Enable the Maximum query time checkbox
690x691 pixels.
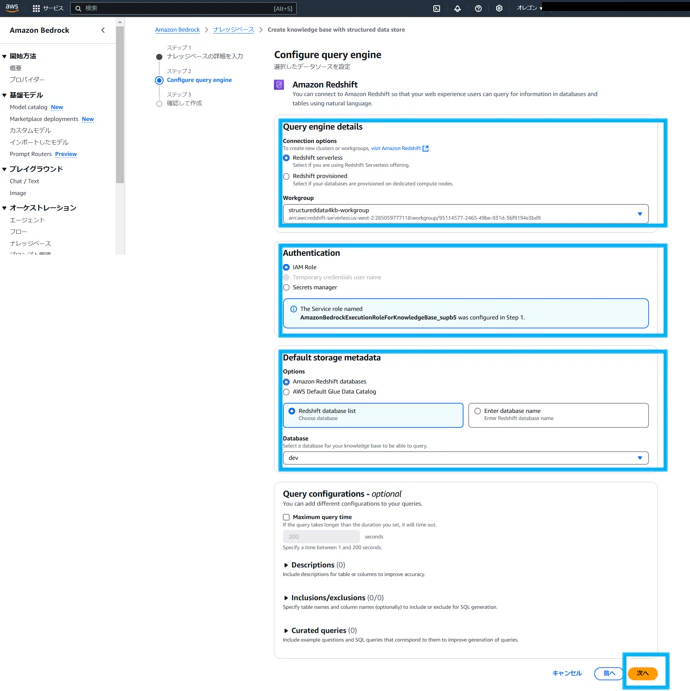286,517
